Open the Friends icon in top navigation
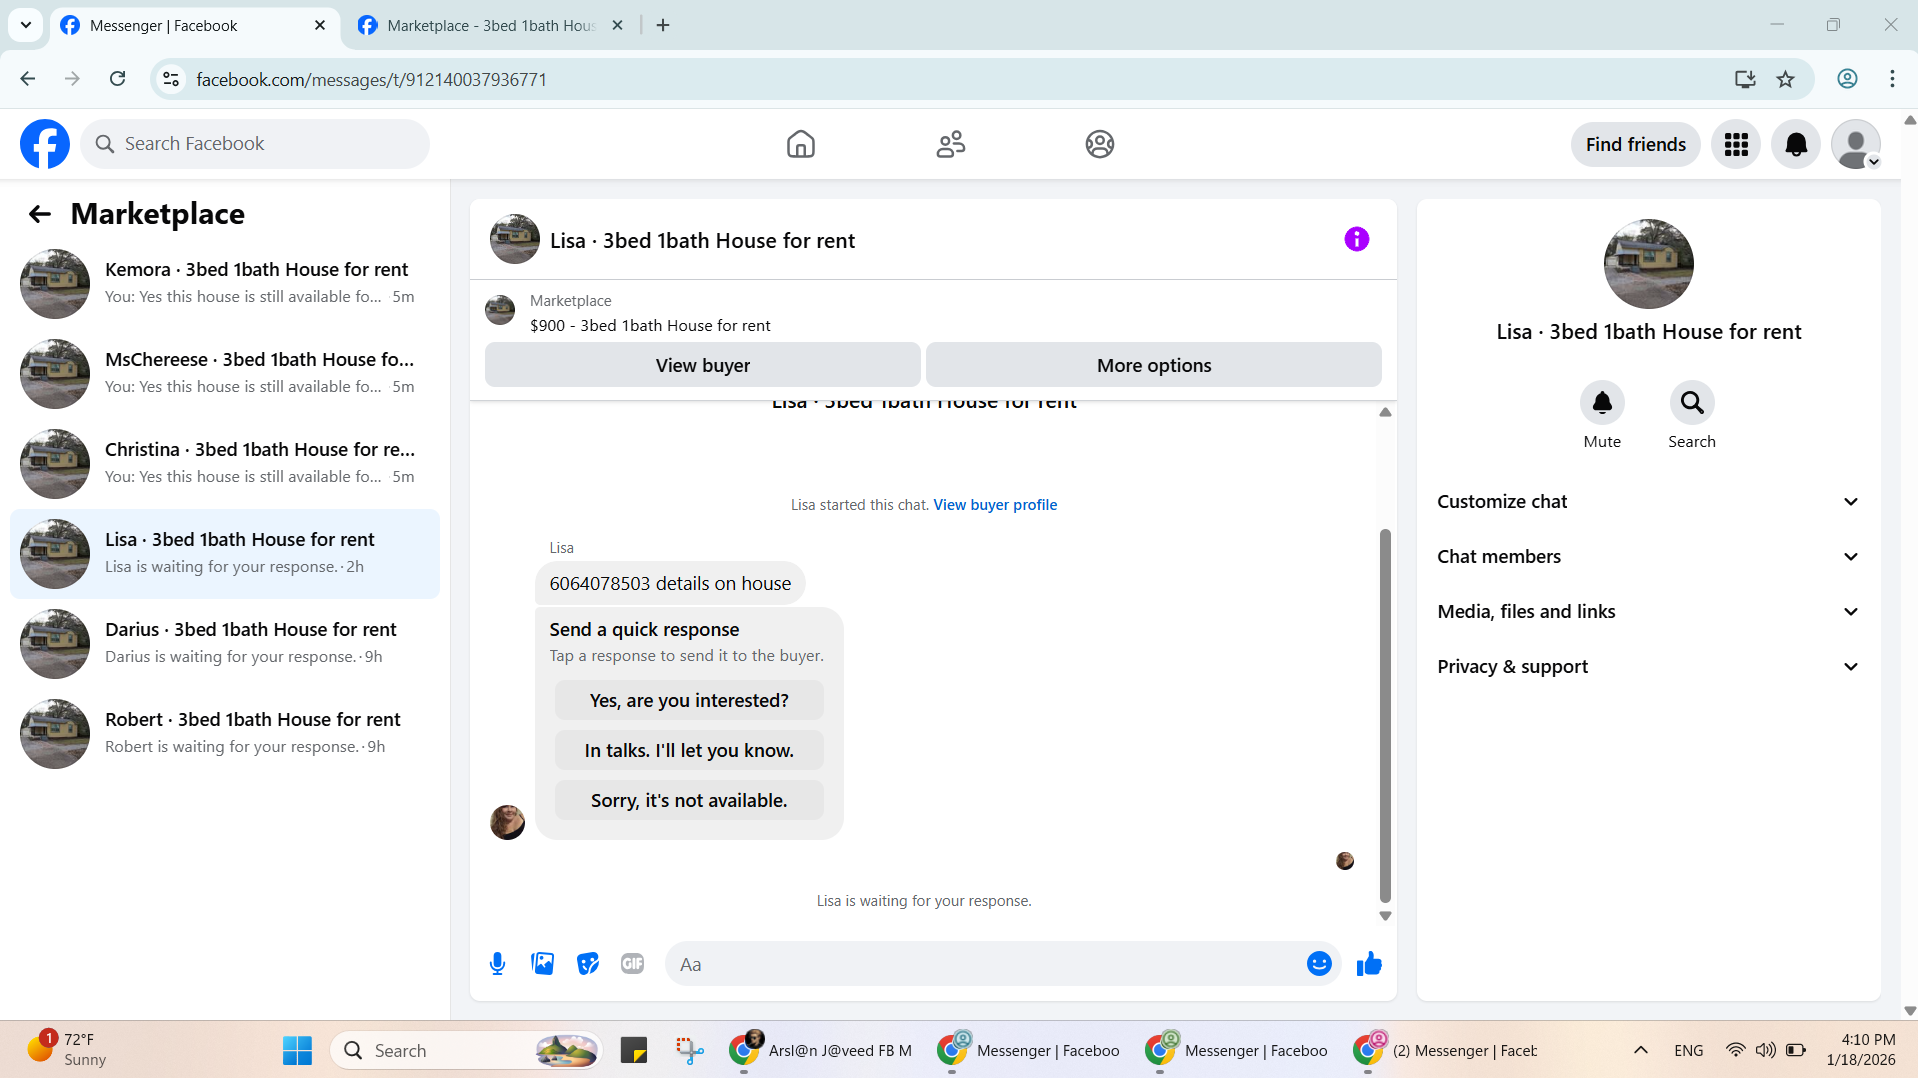The image size is (1918, 1078). 950,144
